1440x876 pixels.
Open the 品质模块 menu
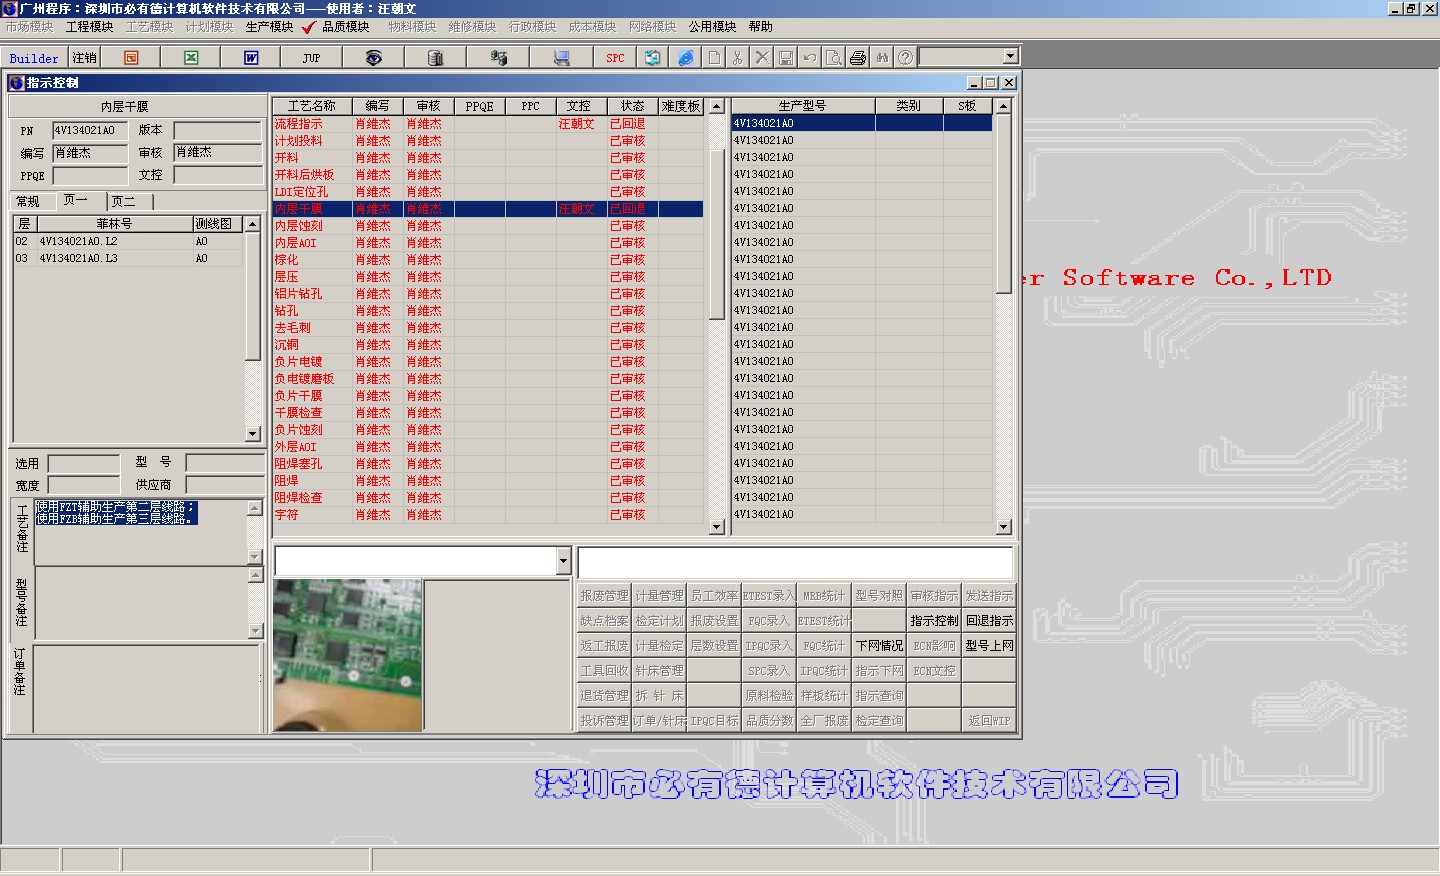pos(345,27)
